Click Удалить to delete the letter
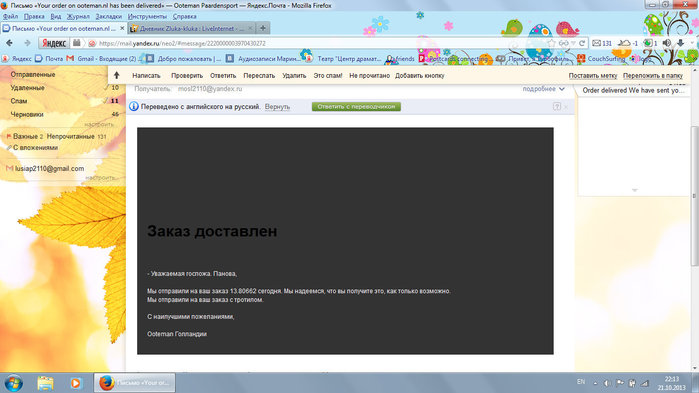Viewport: 699px width, 393px height. (x=294, y=76)
